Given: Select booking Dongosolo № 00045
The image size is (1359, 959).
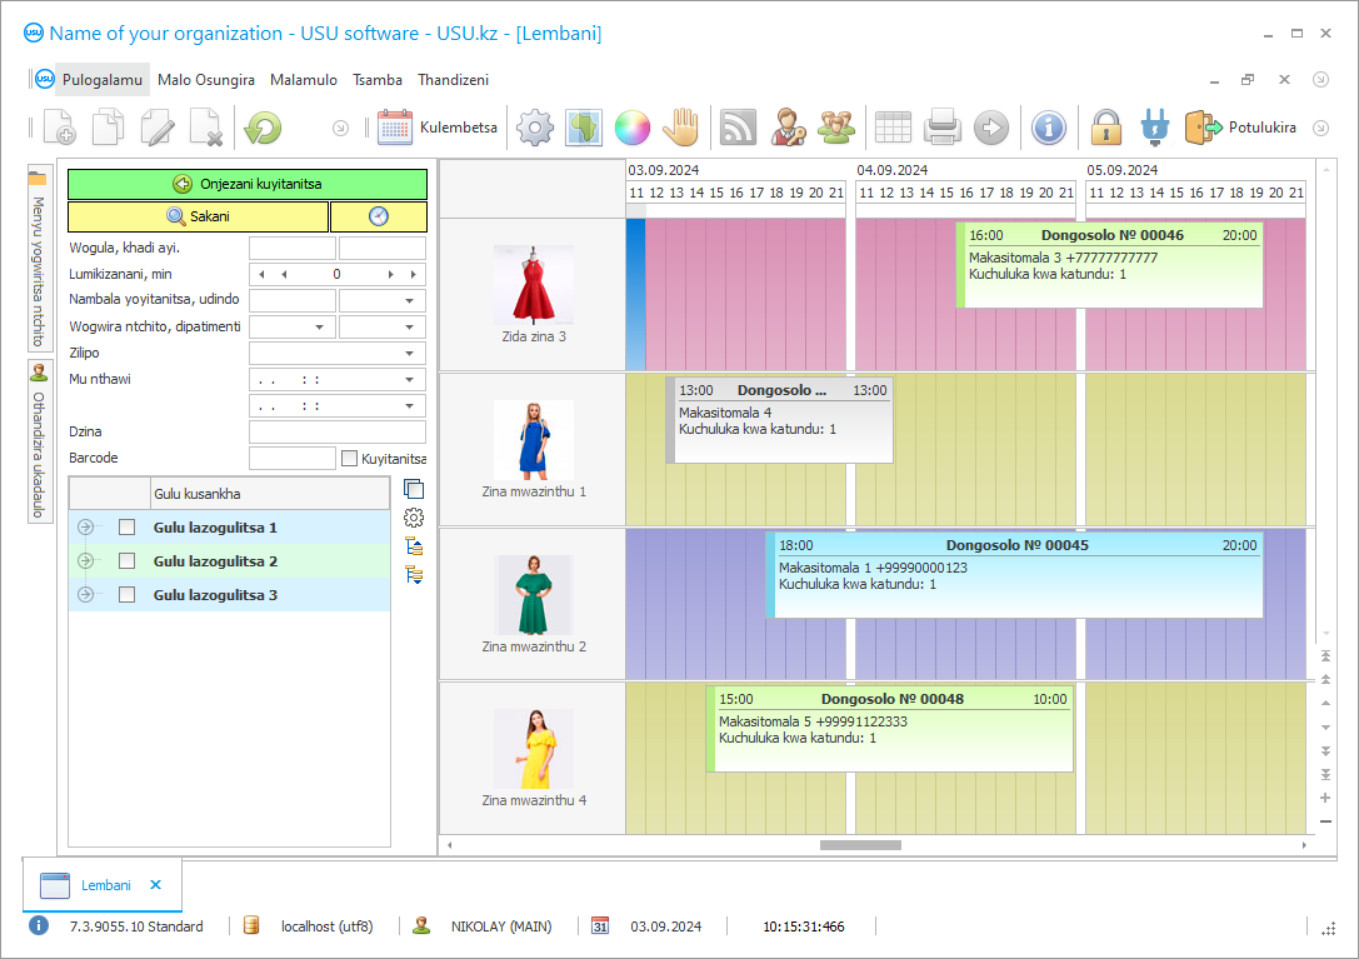Looking at the screenshot, I should click(x=1016, y=575).
